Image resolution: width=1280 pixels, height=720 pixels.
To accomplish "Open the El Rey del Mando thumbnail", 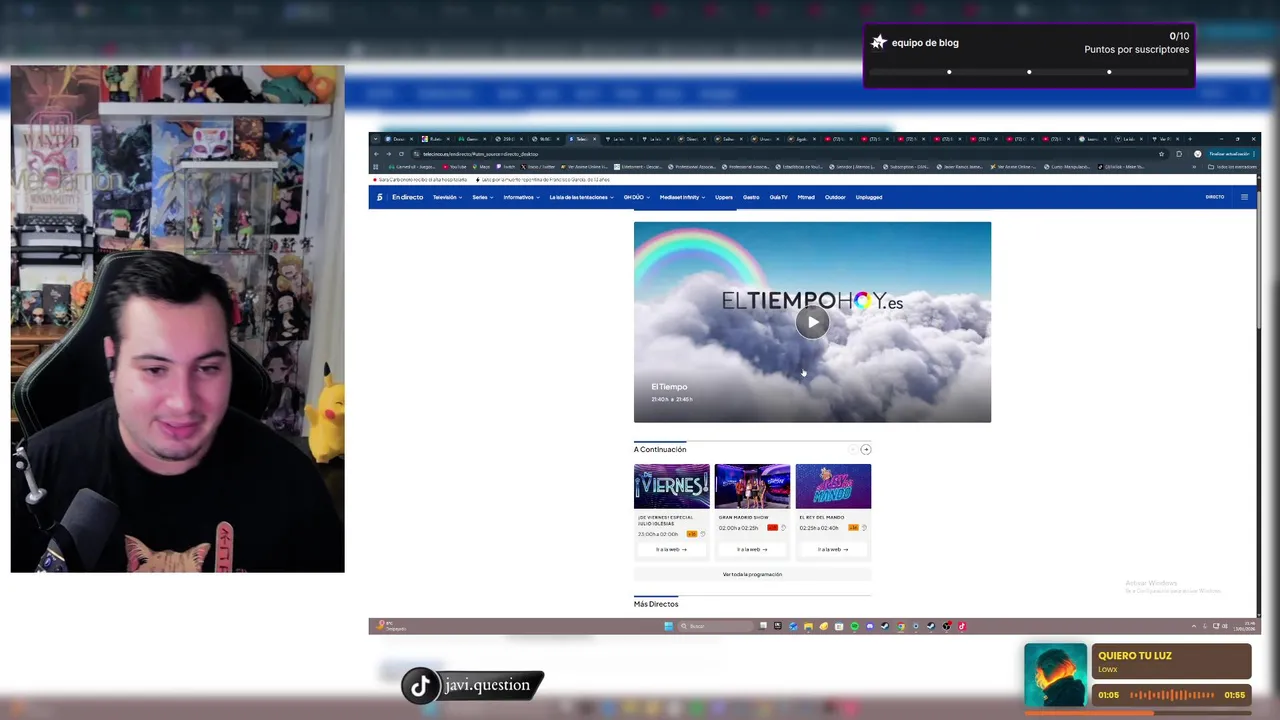I will [833, 486].
